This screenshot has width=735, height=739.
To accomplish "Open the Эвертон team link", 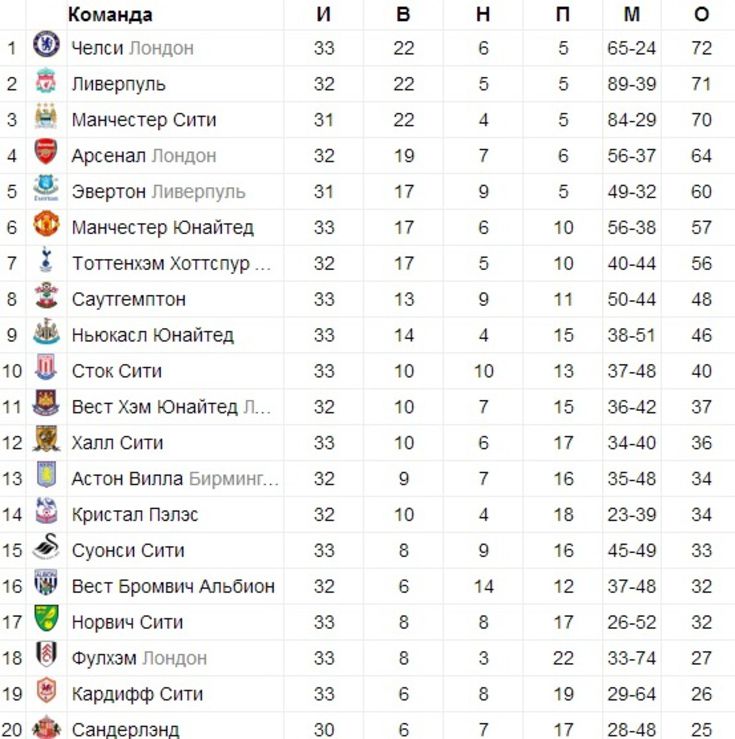I will pyautogui.click(x=108, y=192).
